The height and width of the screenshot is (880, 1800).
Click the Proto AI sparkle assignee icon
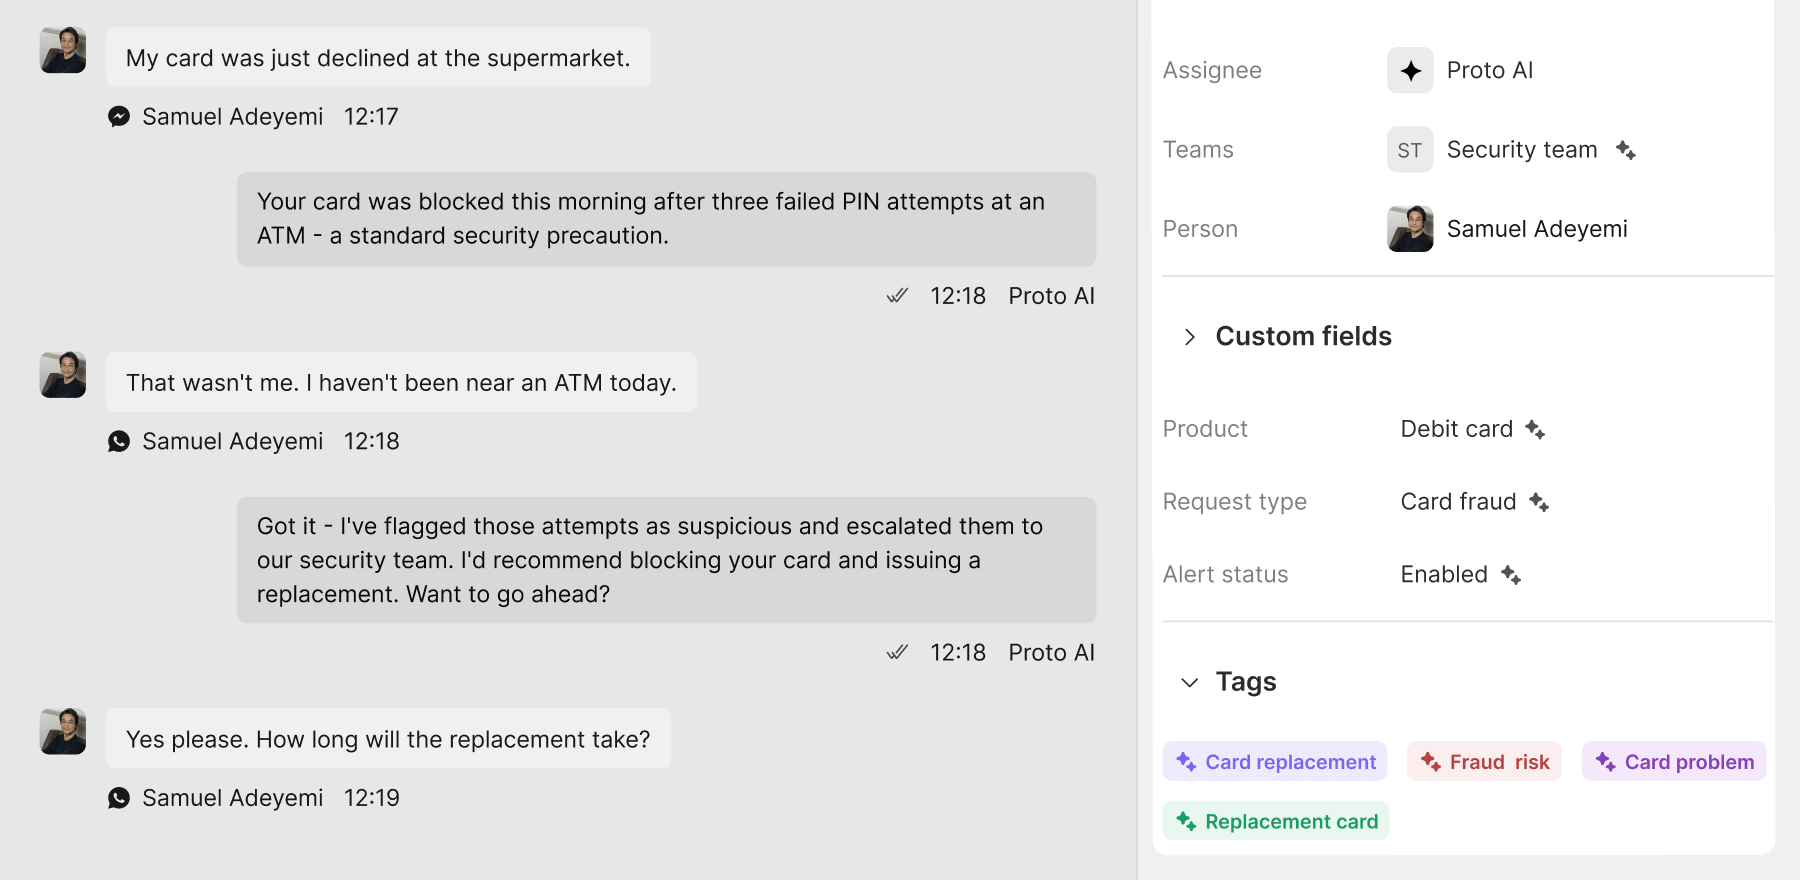point(1410,70)
